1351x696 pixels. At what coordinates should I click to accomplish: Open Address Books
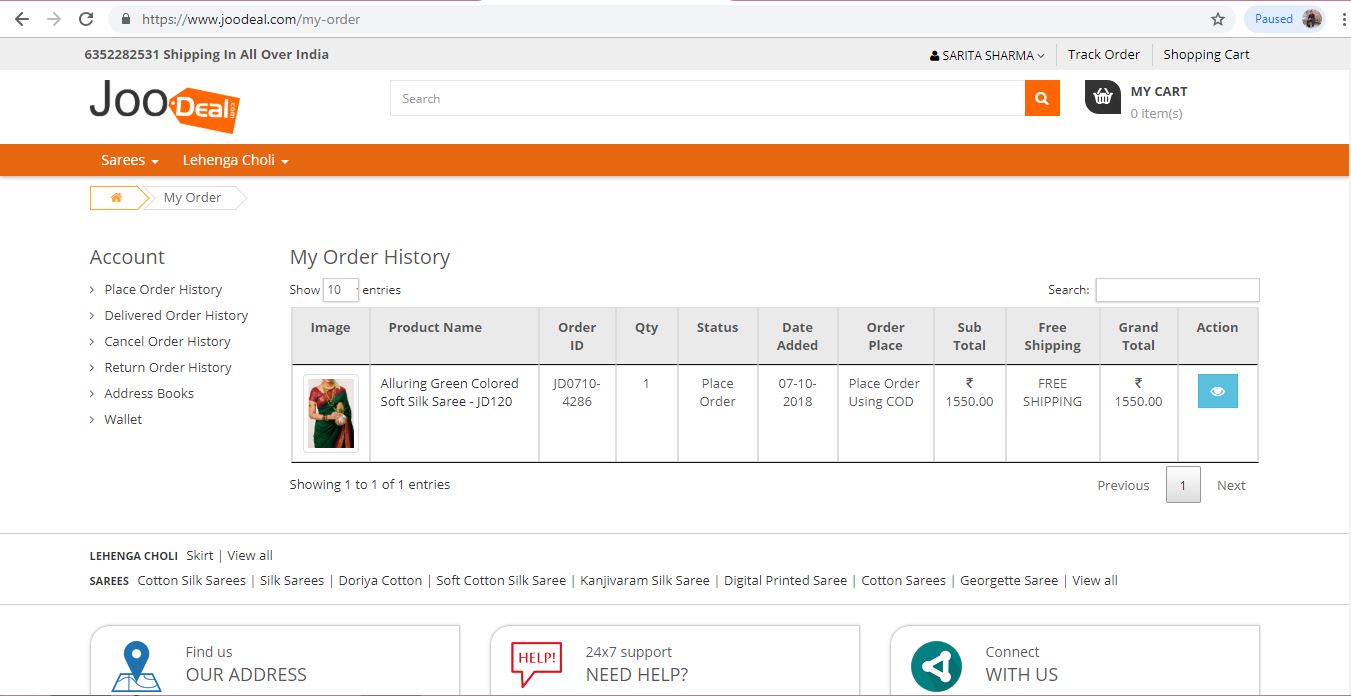click(x=149, y=393)
